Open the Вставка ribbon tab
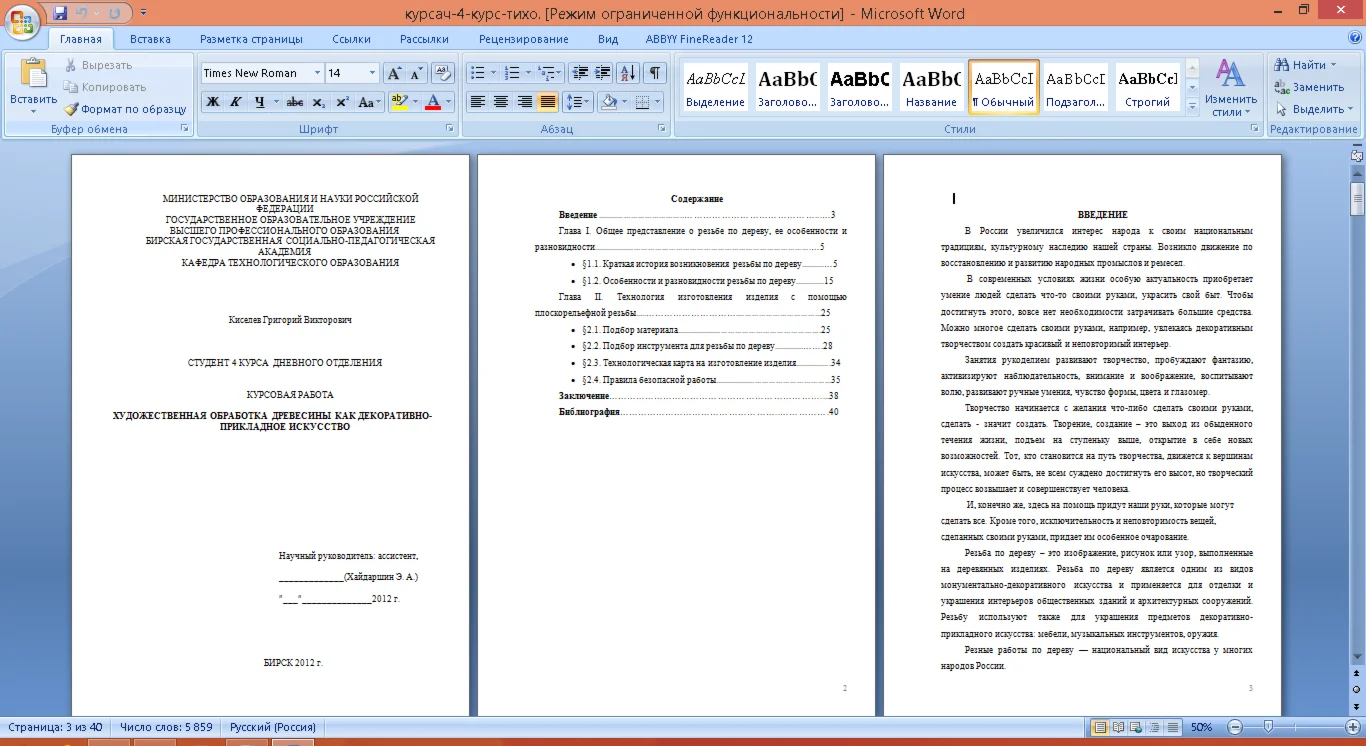The width and height of the screenshot is (1366, 746). 150,39
